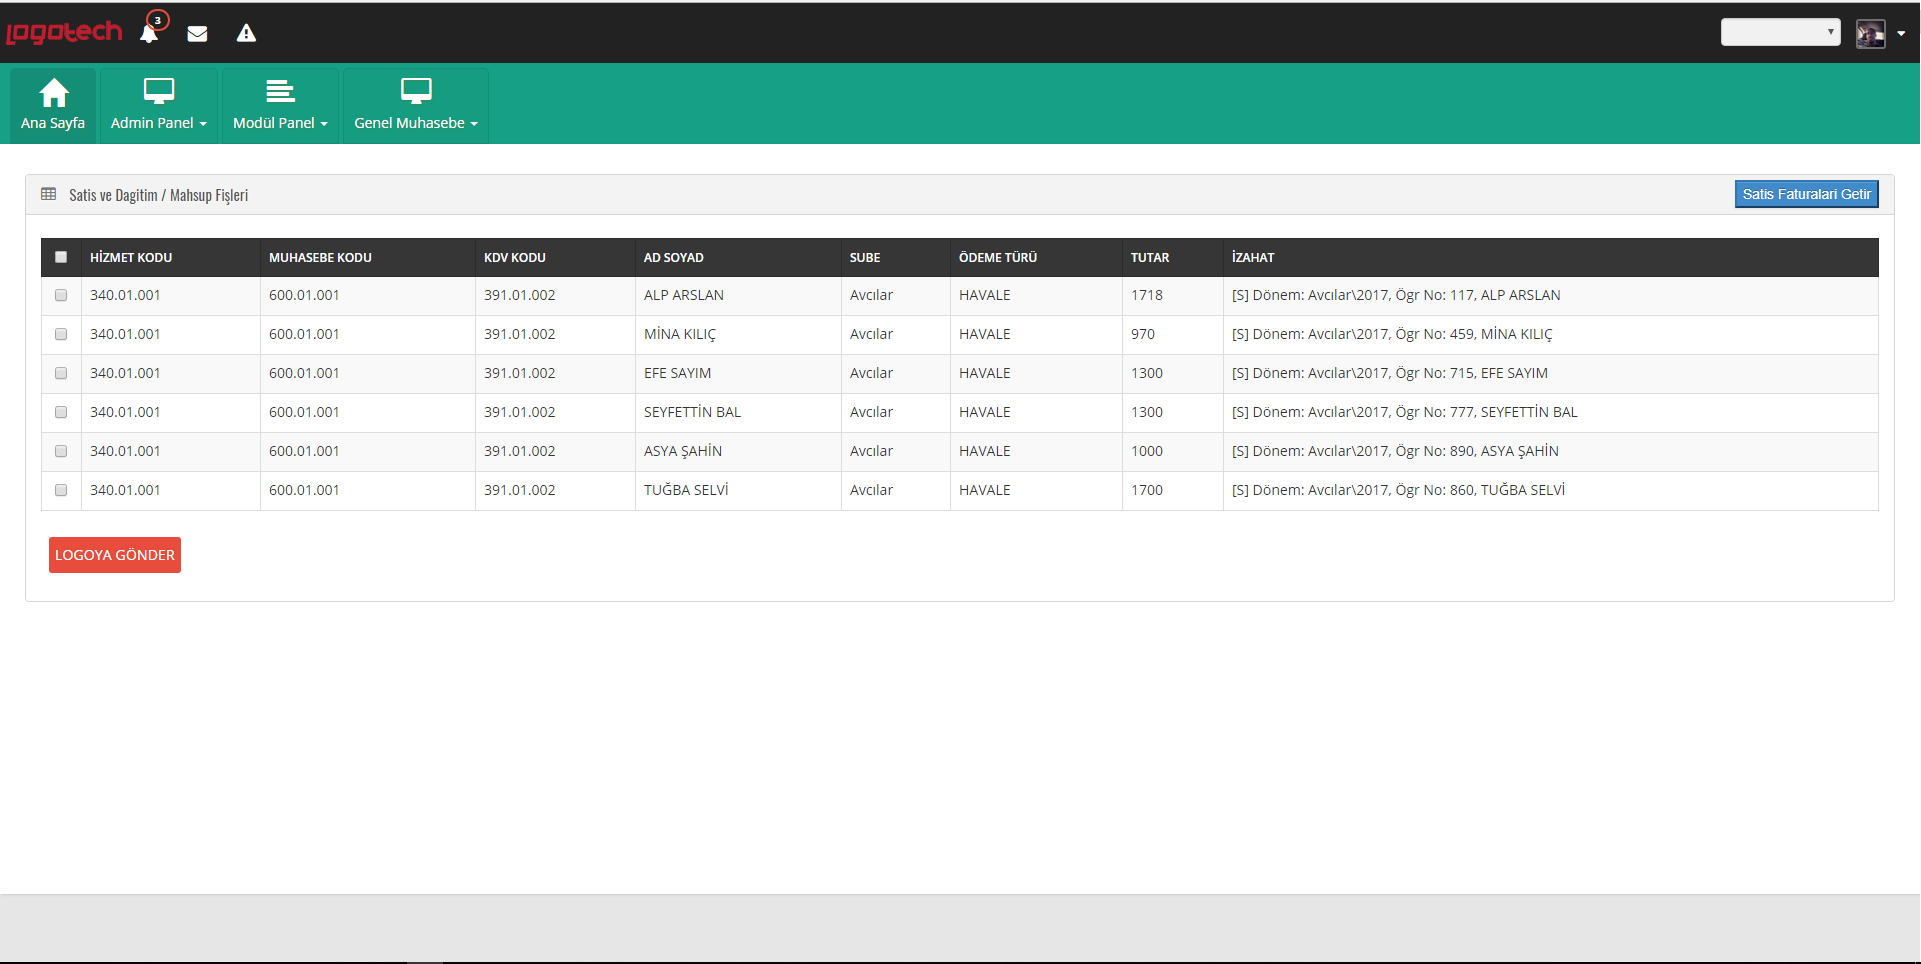Select the EFE SAYIM row checkbox
This screenshot has width=1921, height=964.
pos(61,373)
